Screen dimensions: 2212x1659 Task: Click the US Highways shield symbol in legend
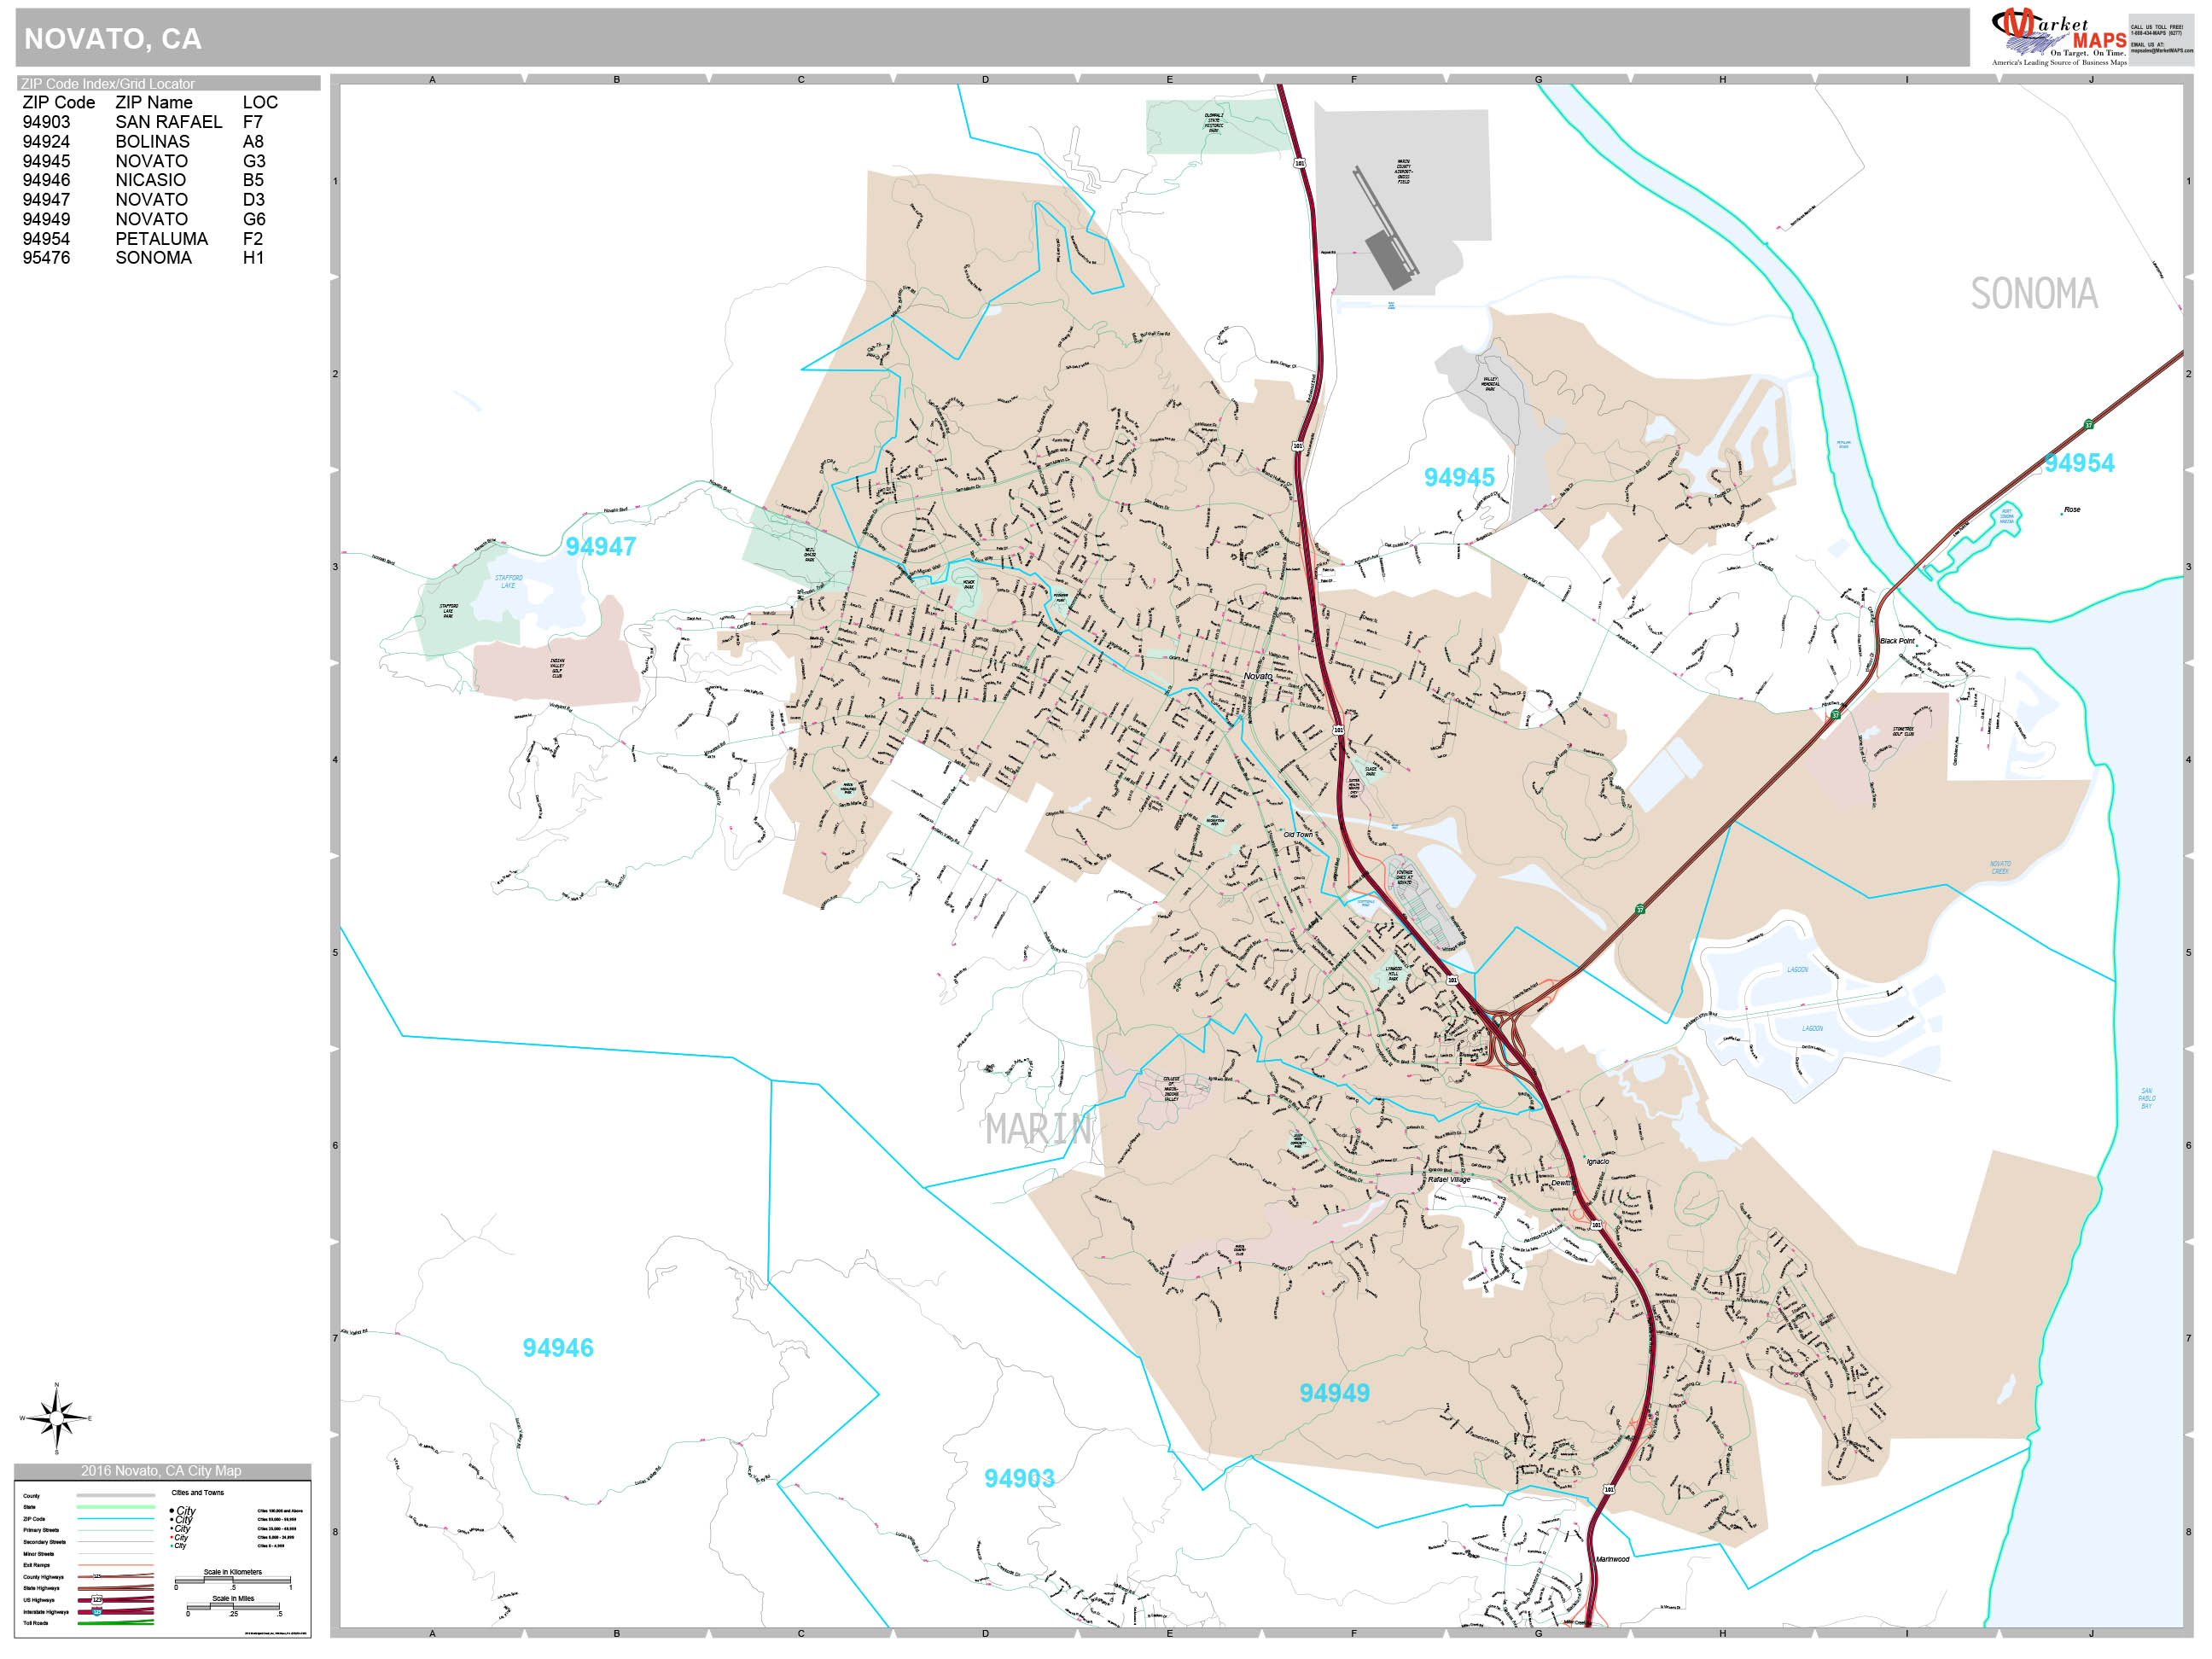pyautogui.click(x=98, y=1600)
